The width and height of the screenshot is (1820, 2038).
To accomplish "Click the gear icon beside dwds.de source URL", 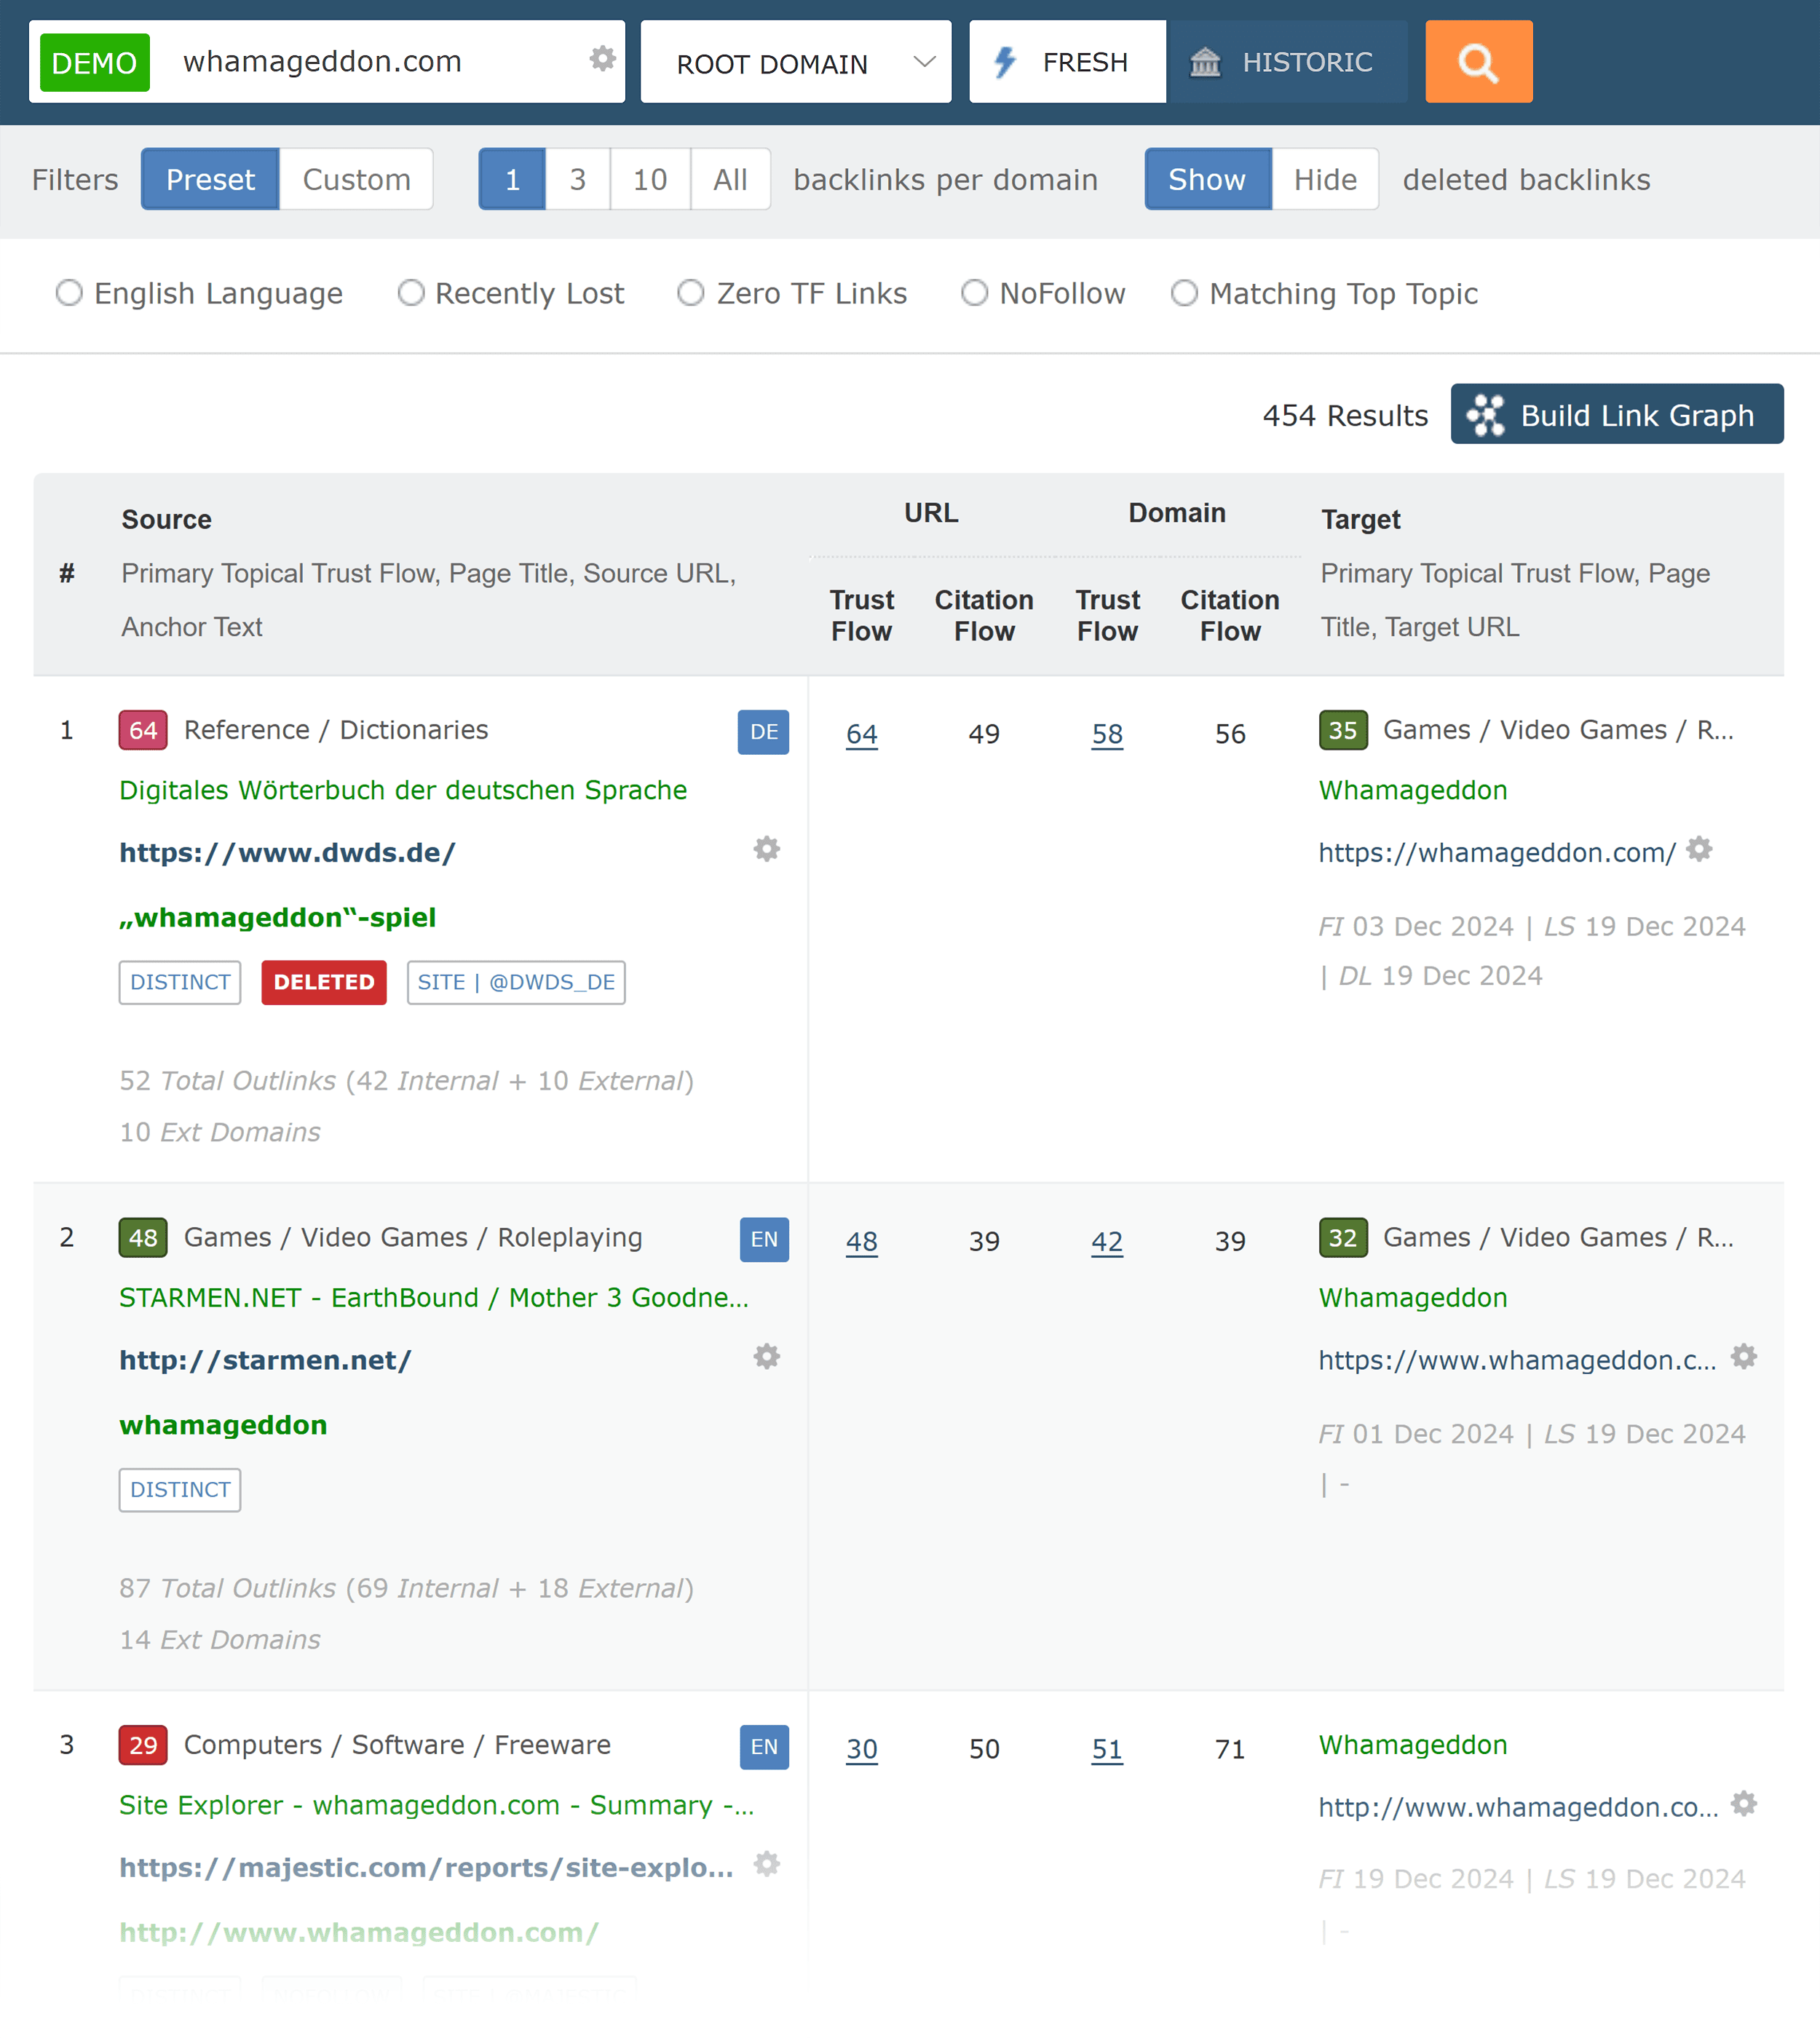I will (x=767, y=849).
